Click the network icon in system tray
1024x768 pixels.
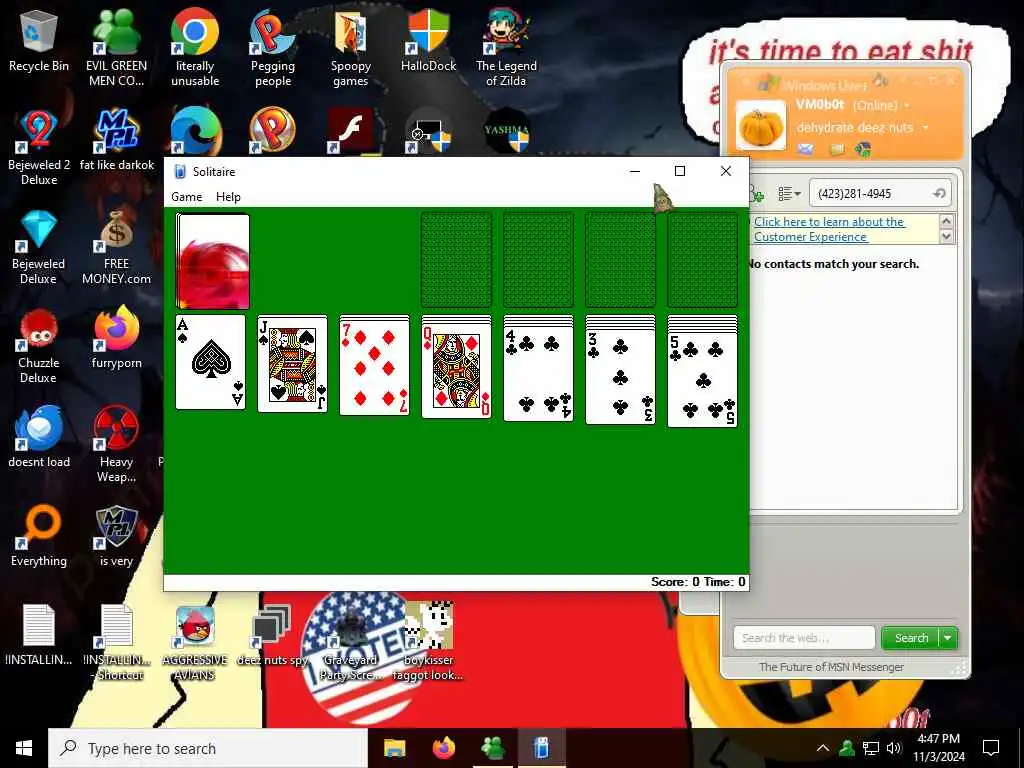click(x=871, y=748)
